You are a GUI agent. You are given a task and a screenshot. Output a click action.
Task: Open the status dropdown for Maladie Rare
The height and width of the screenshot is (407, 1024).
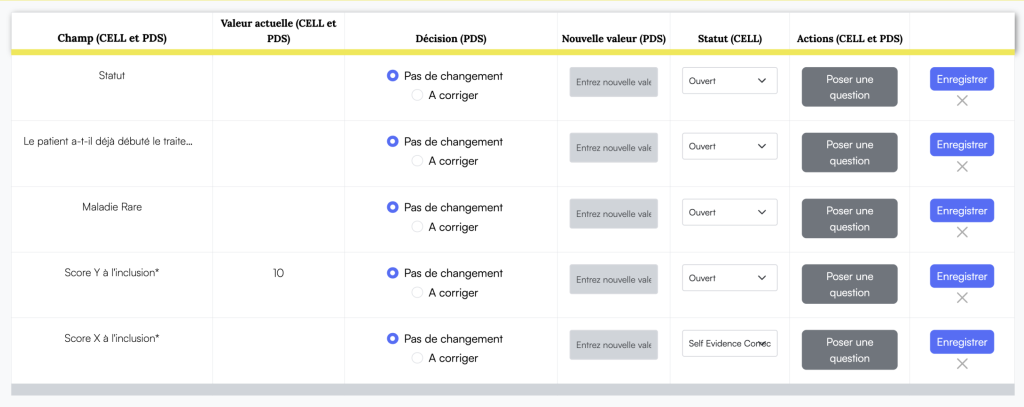[729, 213]
